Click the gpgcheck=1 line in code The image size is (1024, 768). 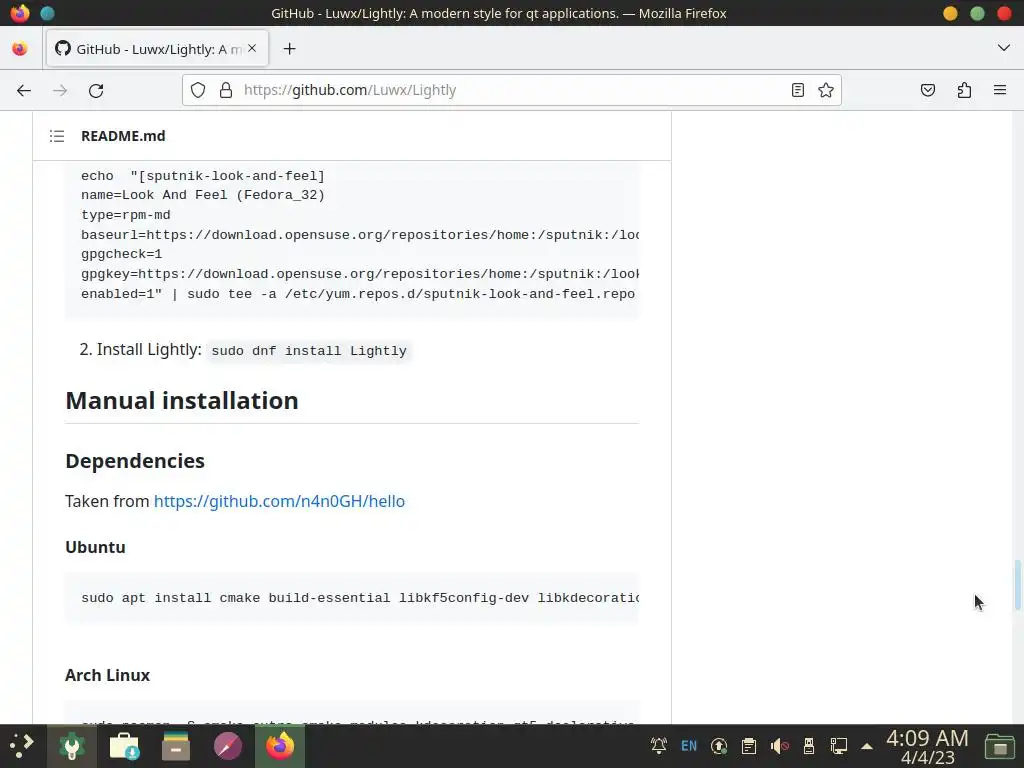point(121,254)
